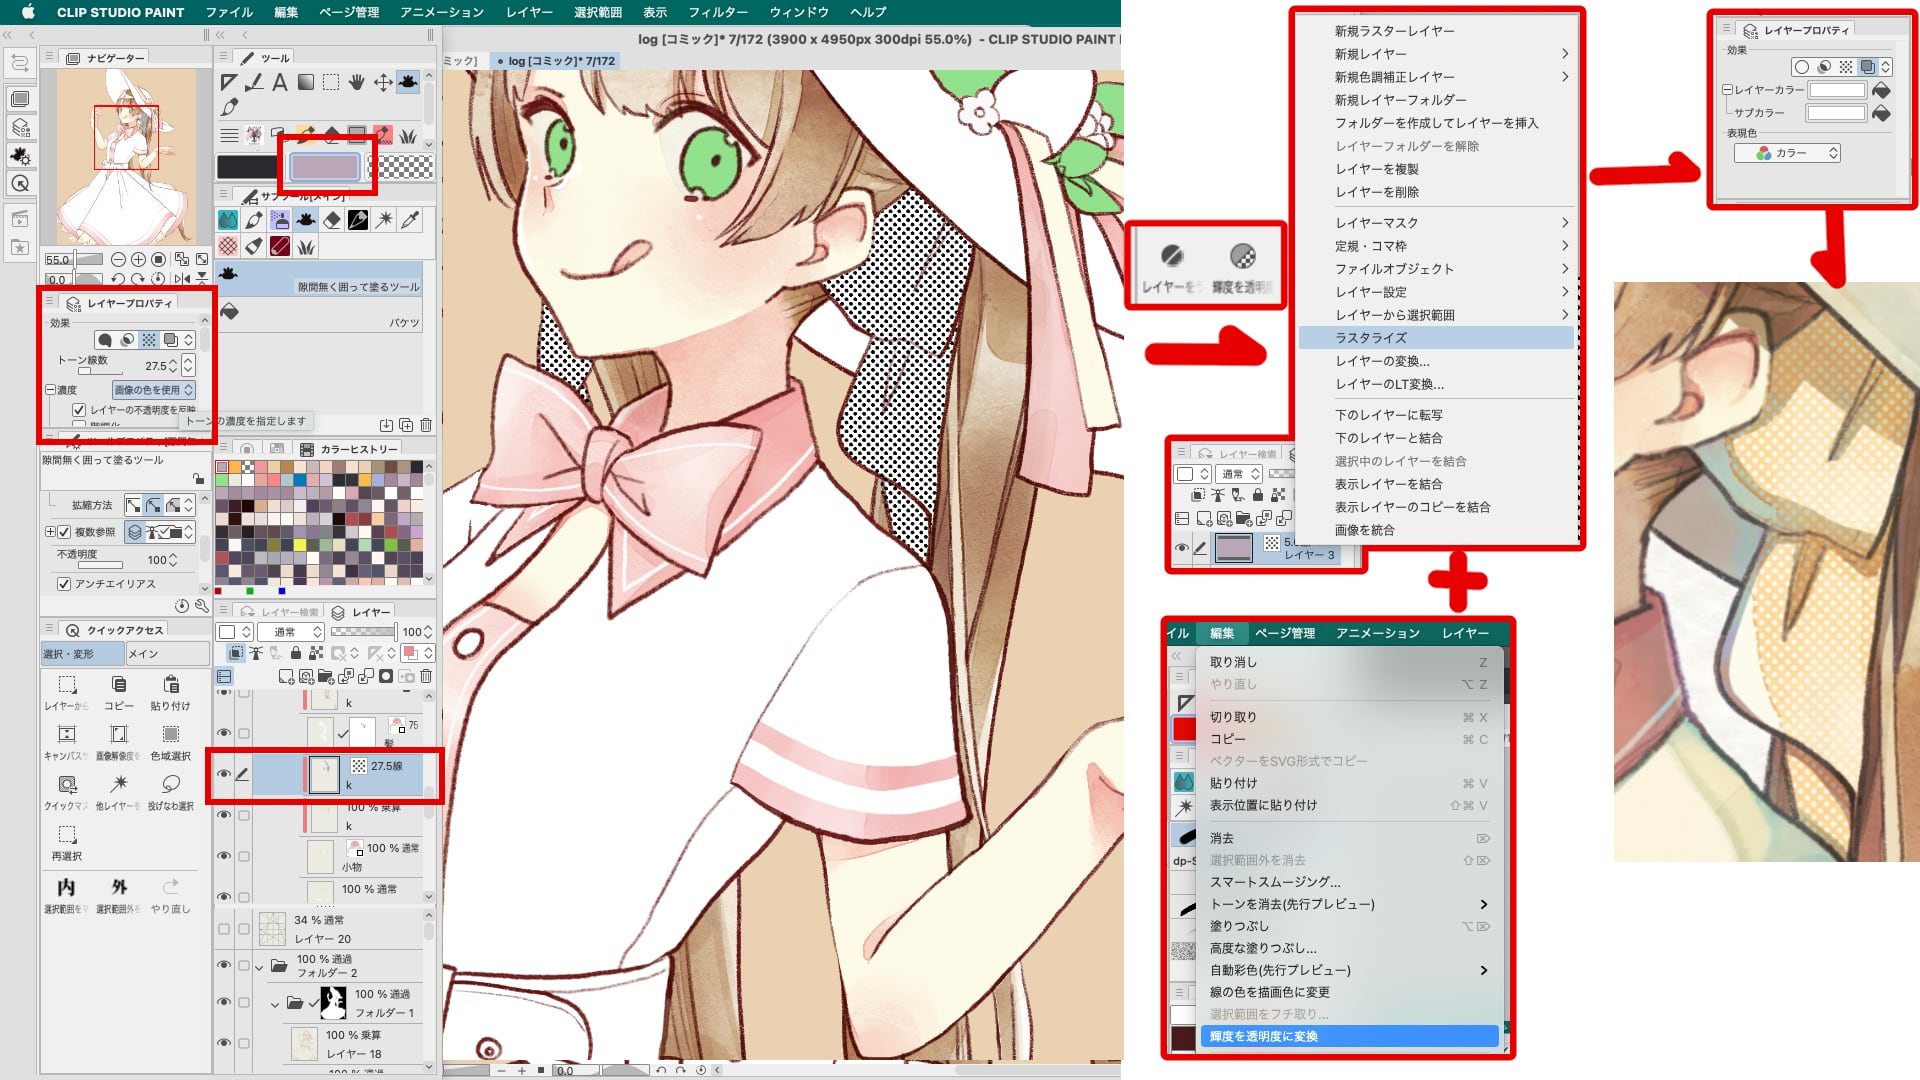Choose the Airbrush sub tool group

pyautogui.click(x=280, y=220)
